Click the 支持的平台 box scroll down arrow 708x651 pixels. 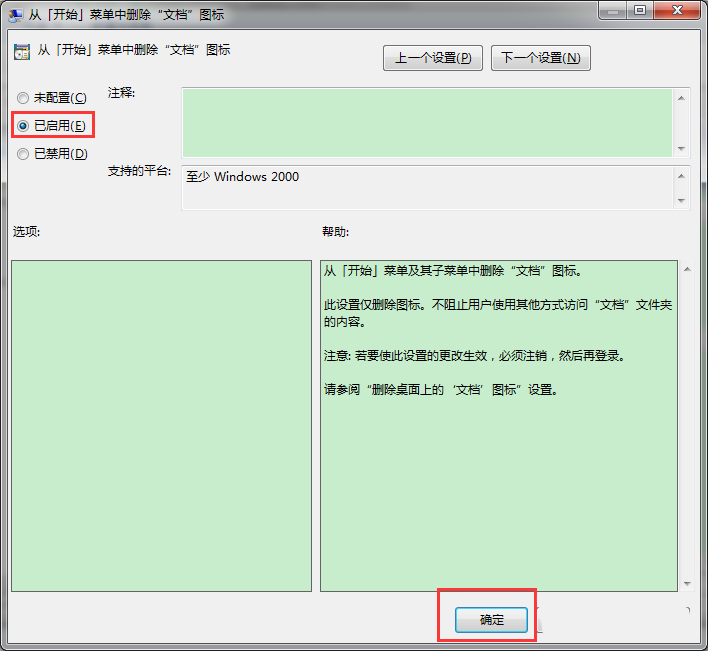[x=681, y=200]
